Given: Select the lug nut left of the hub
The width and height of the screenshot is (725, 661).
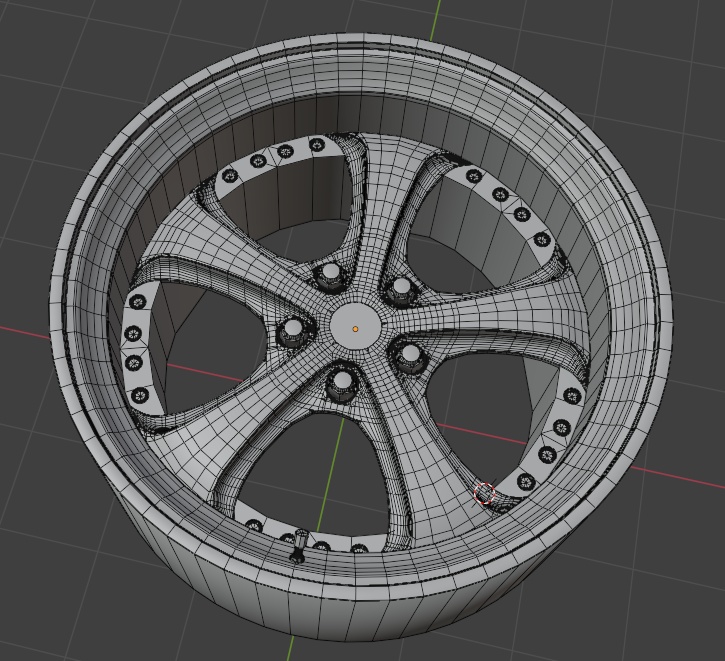Looking at the screenshot, I should click(293, 331).
